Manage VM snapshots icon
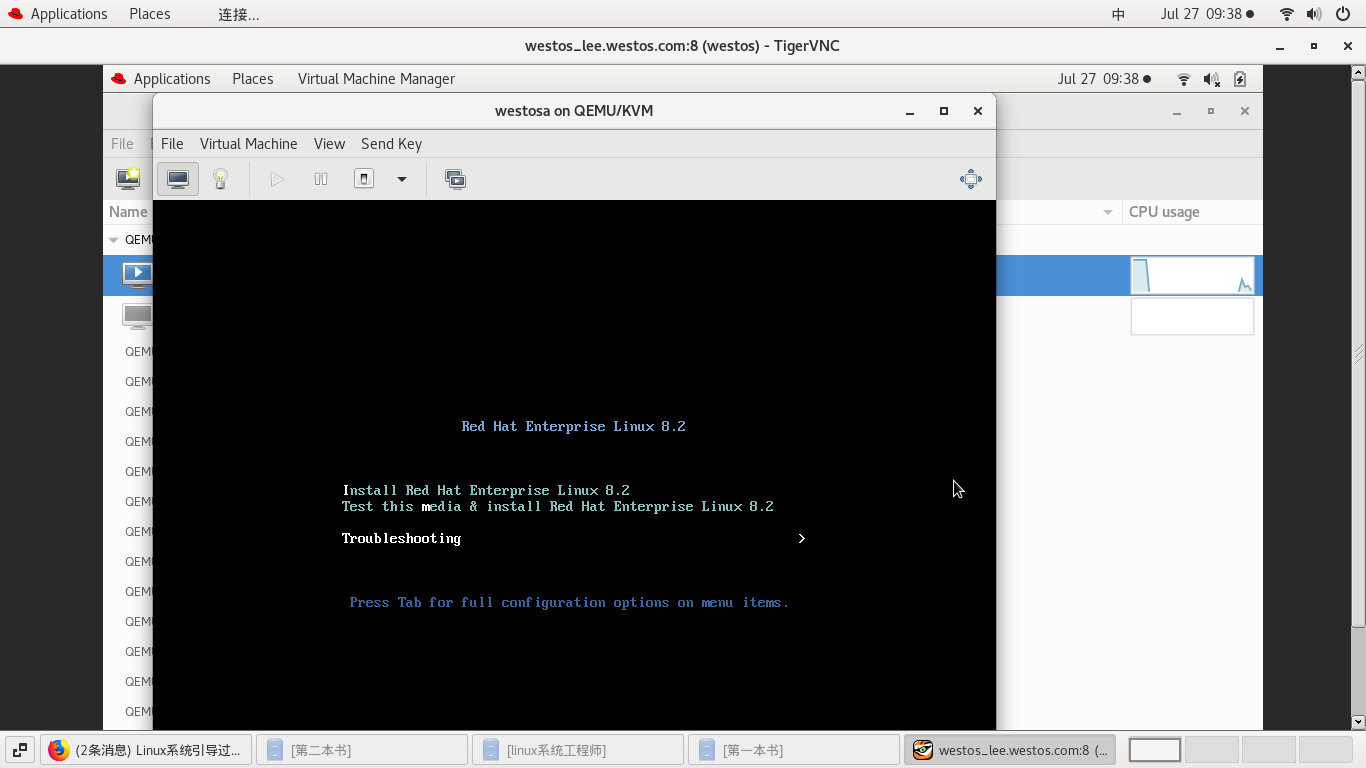 coord(455,179)
